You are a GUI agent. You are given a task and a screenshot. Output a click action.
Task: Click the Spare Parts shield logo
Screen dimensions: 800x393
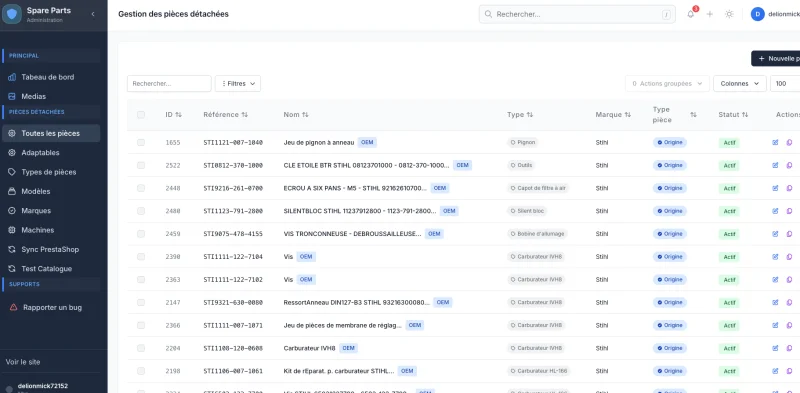(12, 14)
